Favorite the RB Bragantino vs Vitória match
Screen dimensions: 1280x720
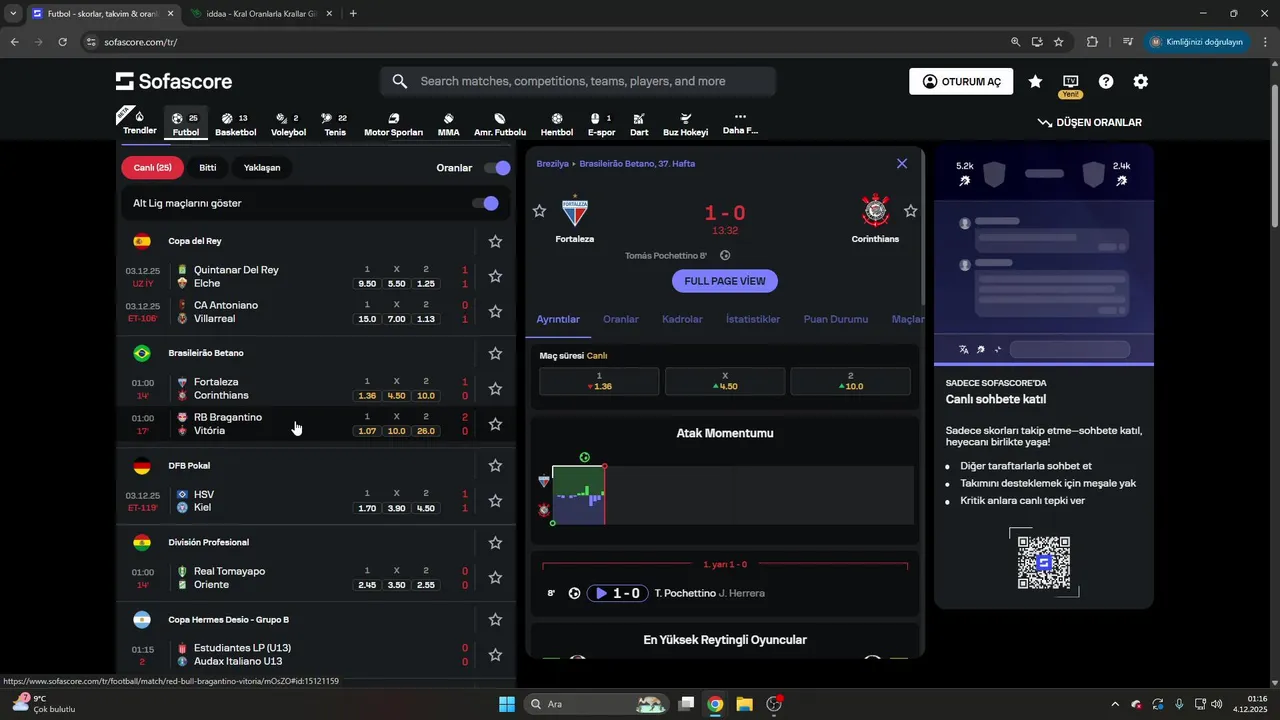pyautogui.click(x=495, y=424)
